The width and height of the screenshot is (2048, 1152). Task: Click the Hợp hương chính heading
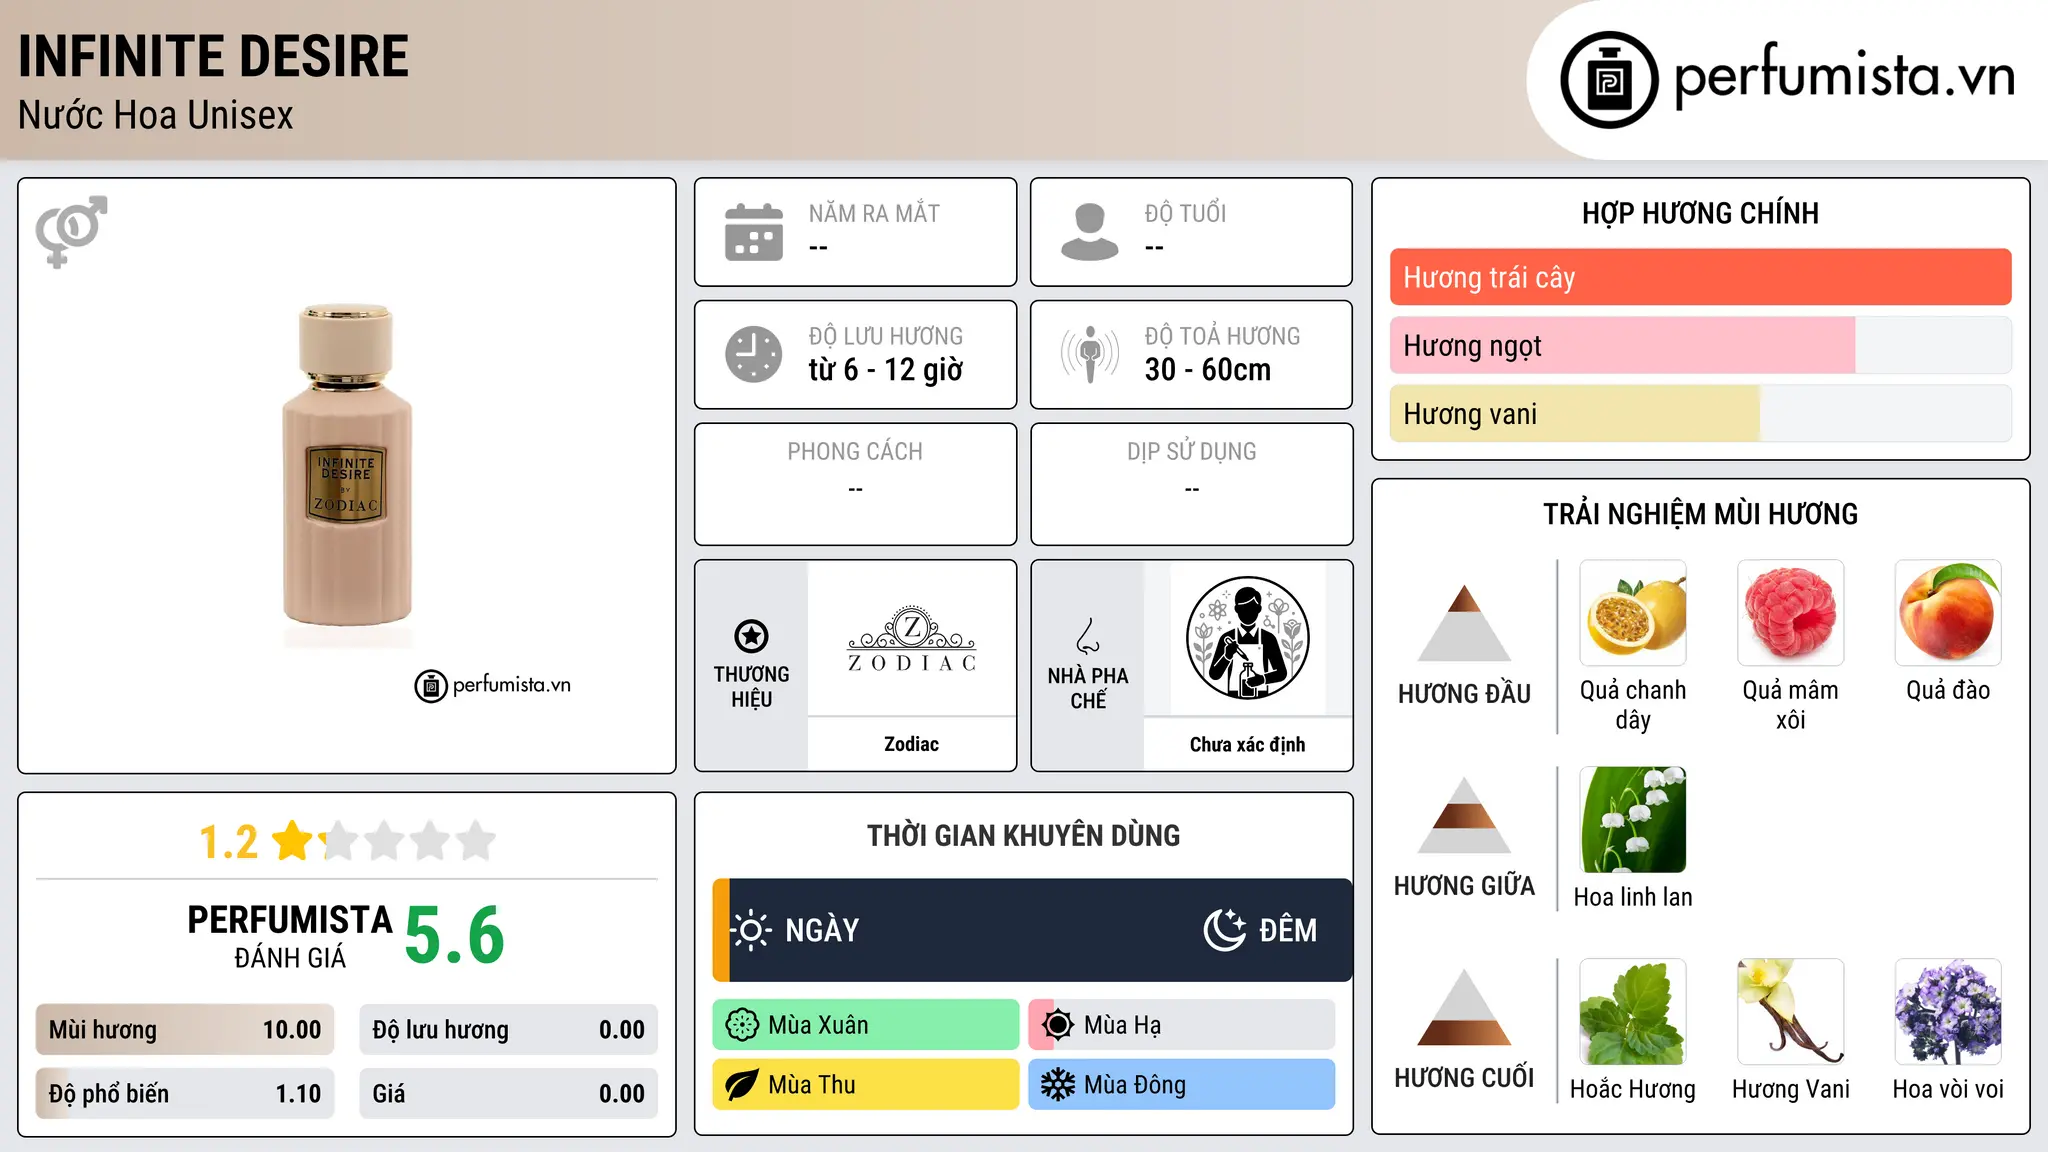click(x=1700, y=213)
